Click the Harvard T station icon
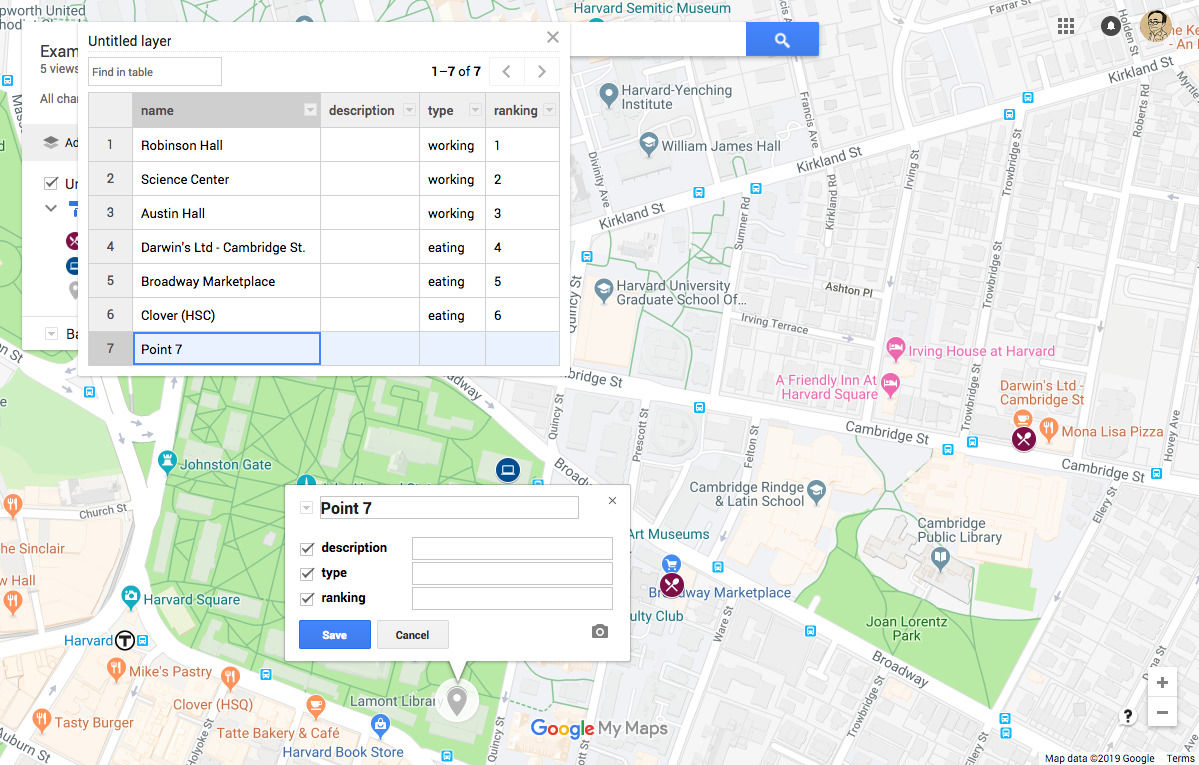Screen dimensions: 1199x765 (x=125, y=640)
